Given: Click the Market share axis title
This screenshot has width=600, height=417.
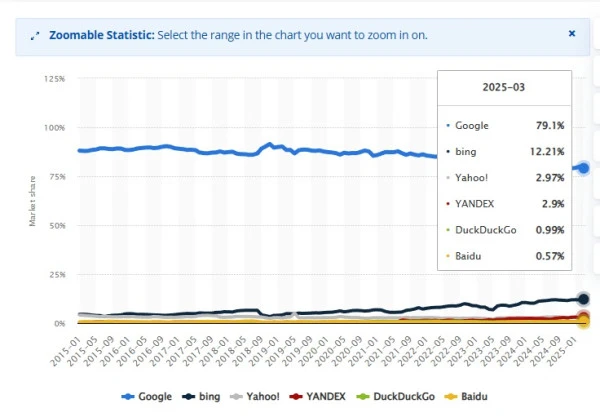Looking at the screenshot, I should coord(33,201).
